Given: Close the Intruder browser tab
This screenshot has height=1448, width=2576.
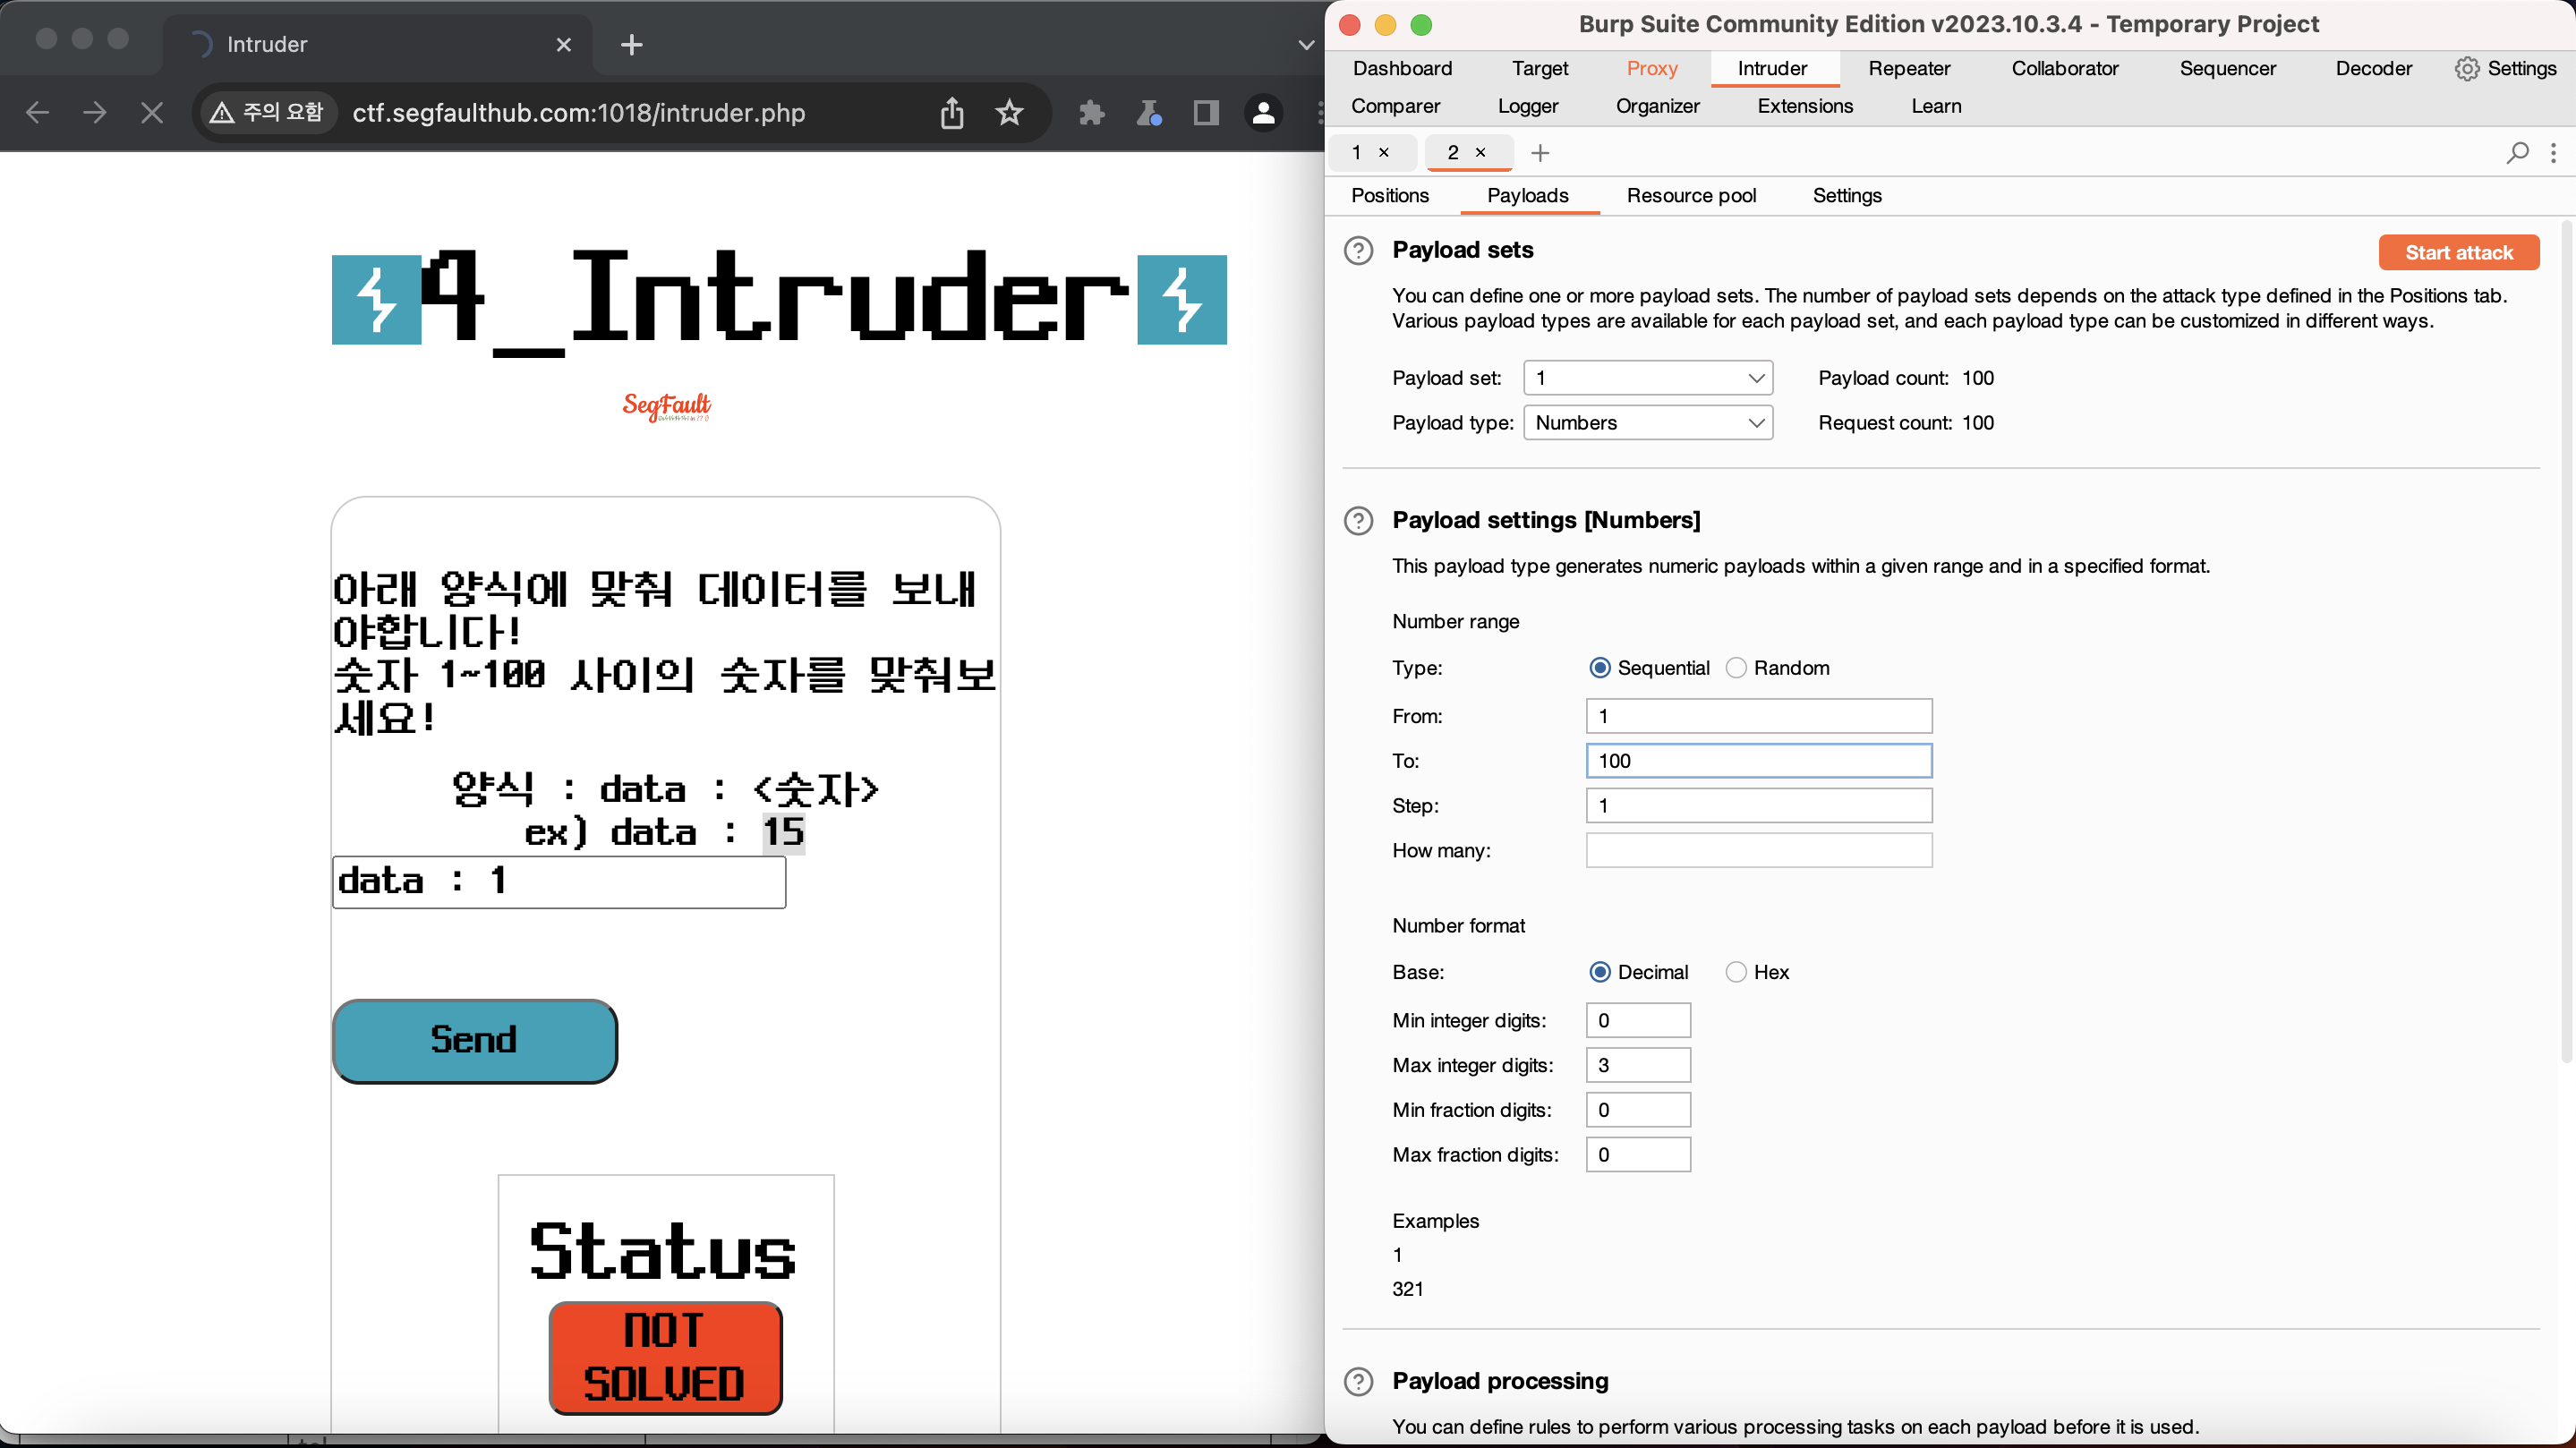Looking at the screenshot, I should coord(563,44).
